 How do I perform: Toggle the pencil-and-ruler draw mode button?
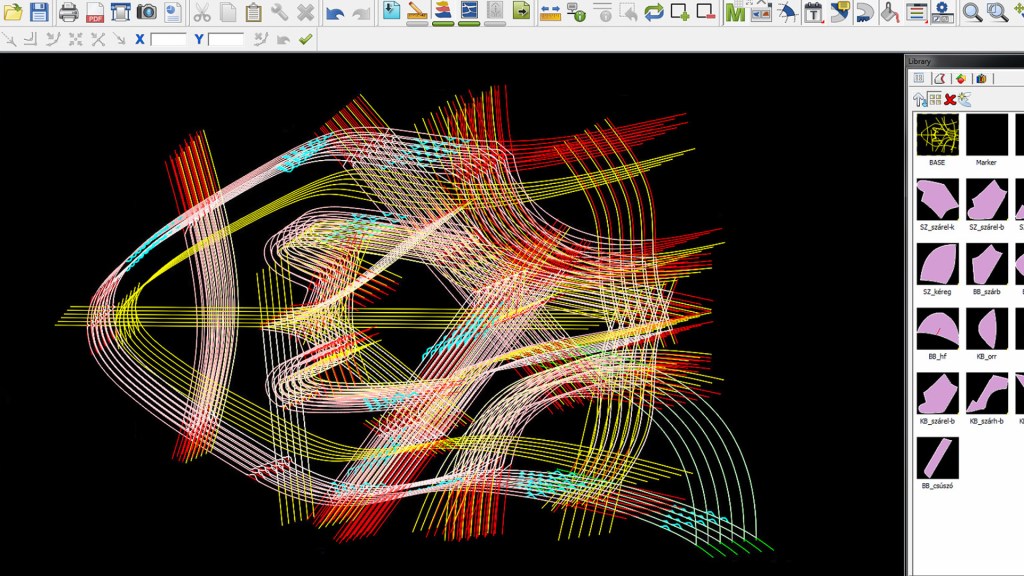pyautogui.click(x=417, y=12)
